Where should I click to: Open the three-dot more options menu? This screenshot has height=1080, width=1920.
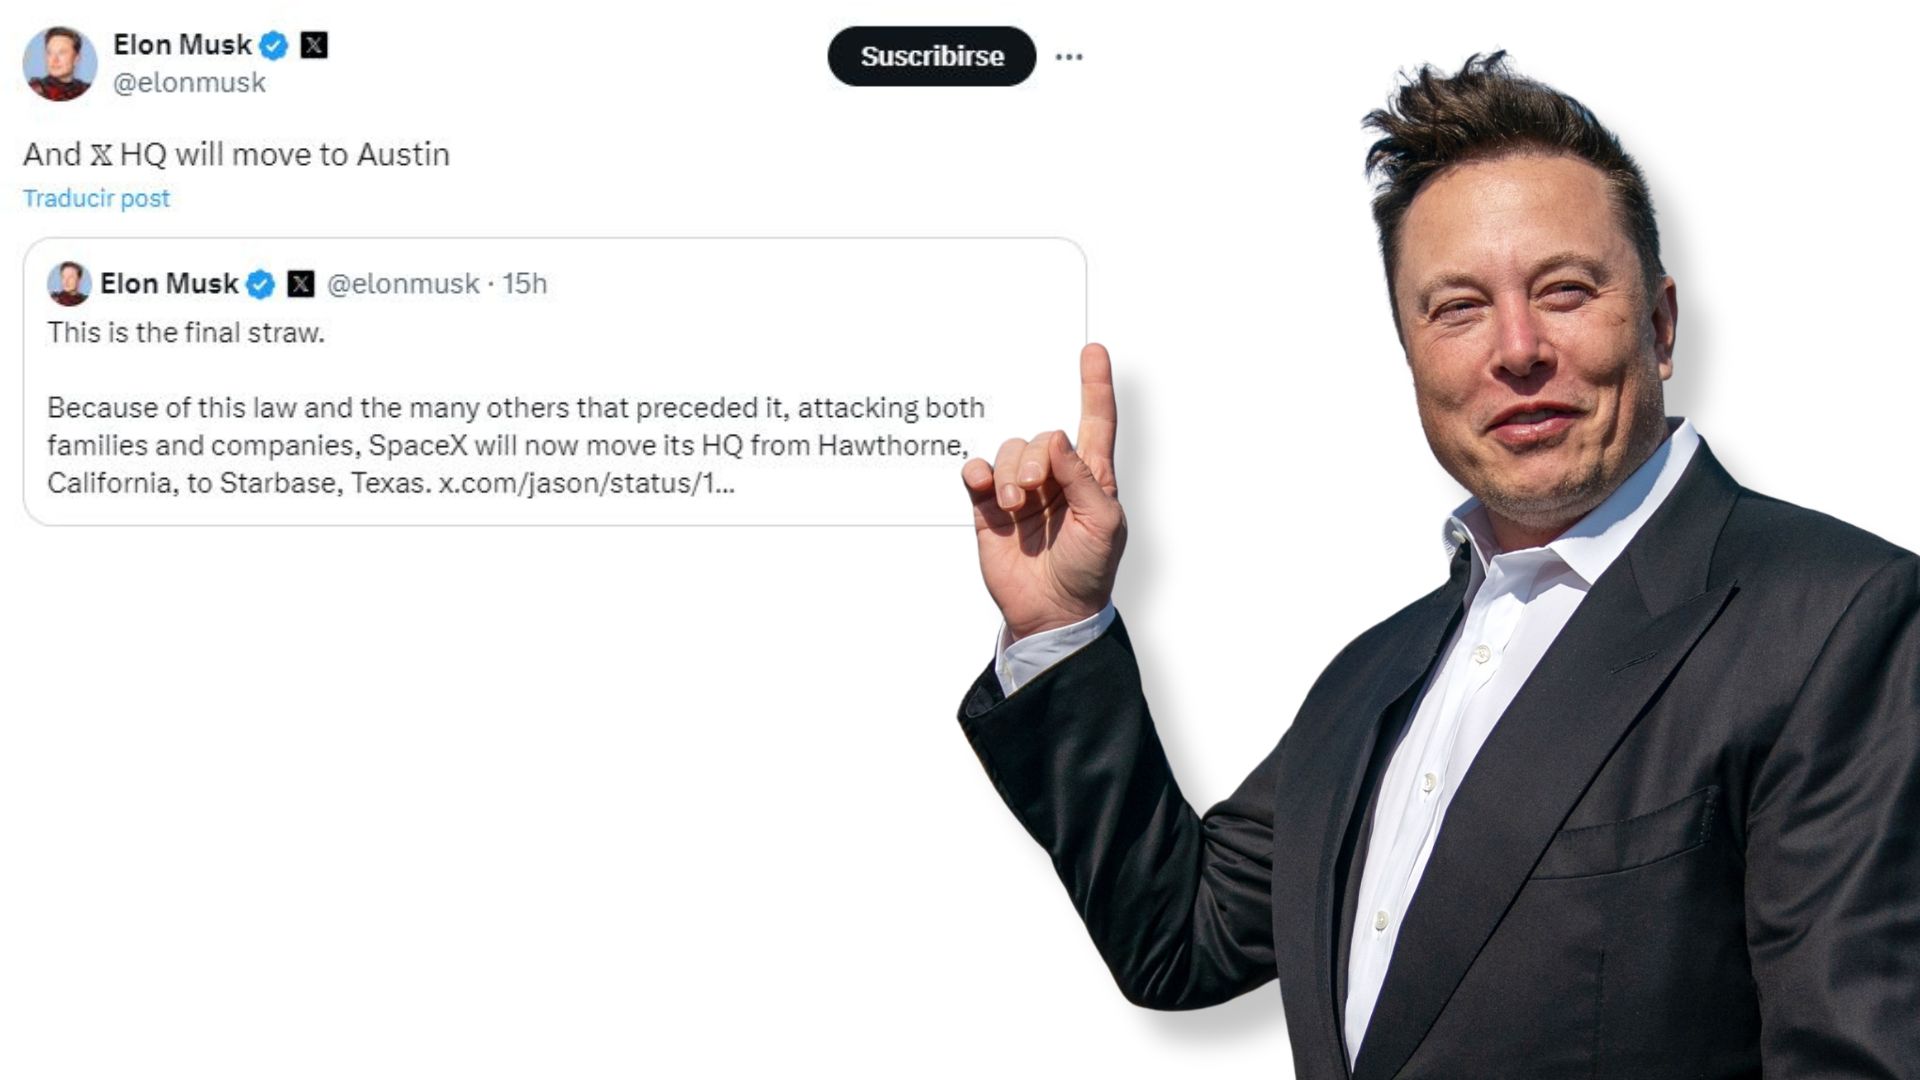pyautogui.click(x=1069, y=57)
